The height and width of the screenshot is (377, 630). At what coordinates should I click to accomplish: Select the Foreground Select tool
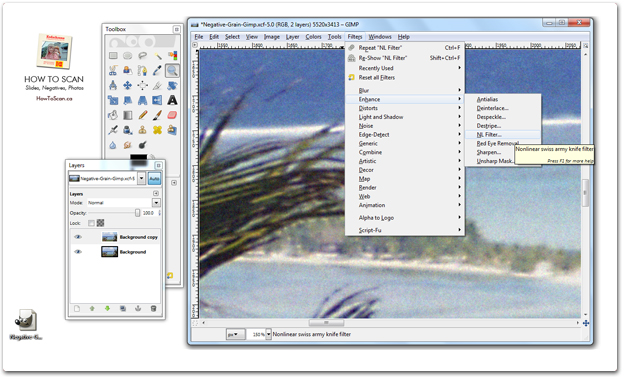coord(128,70)
